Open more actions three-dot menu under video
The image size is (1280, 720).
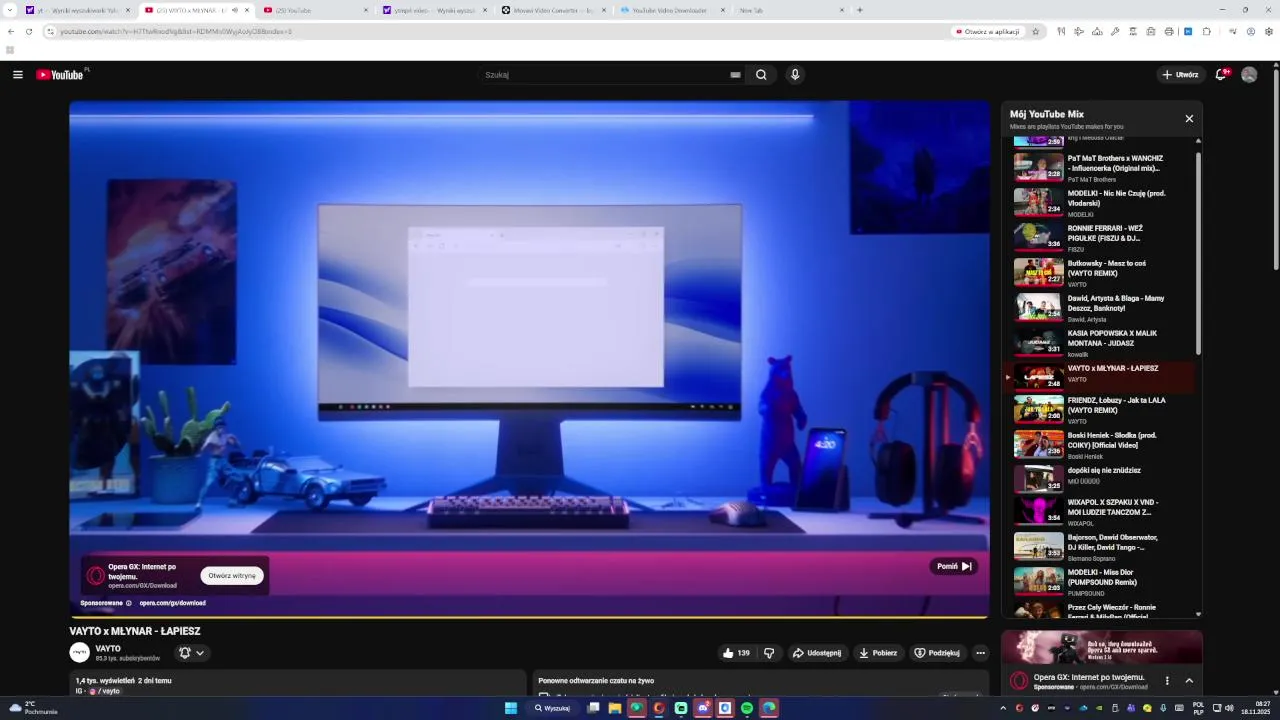coord(980,653)
